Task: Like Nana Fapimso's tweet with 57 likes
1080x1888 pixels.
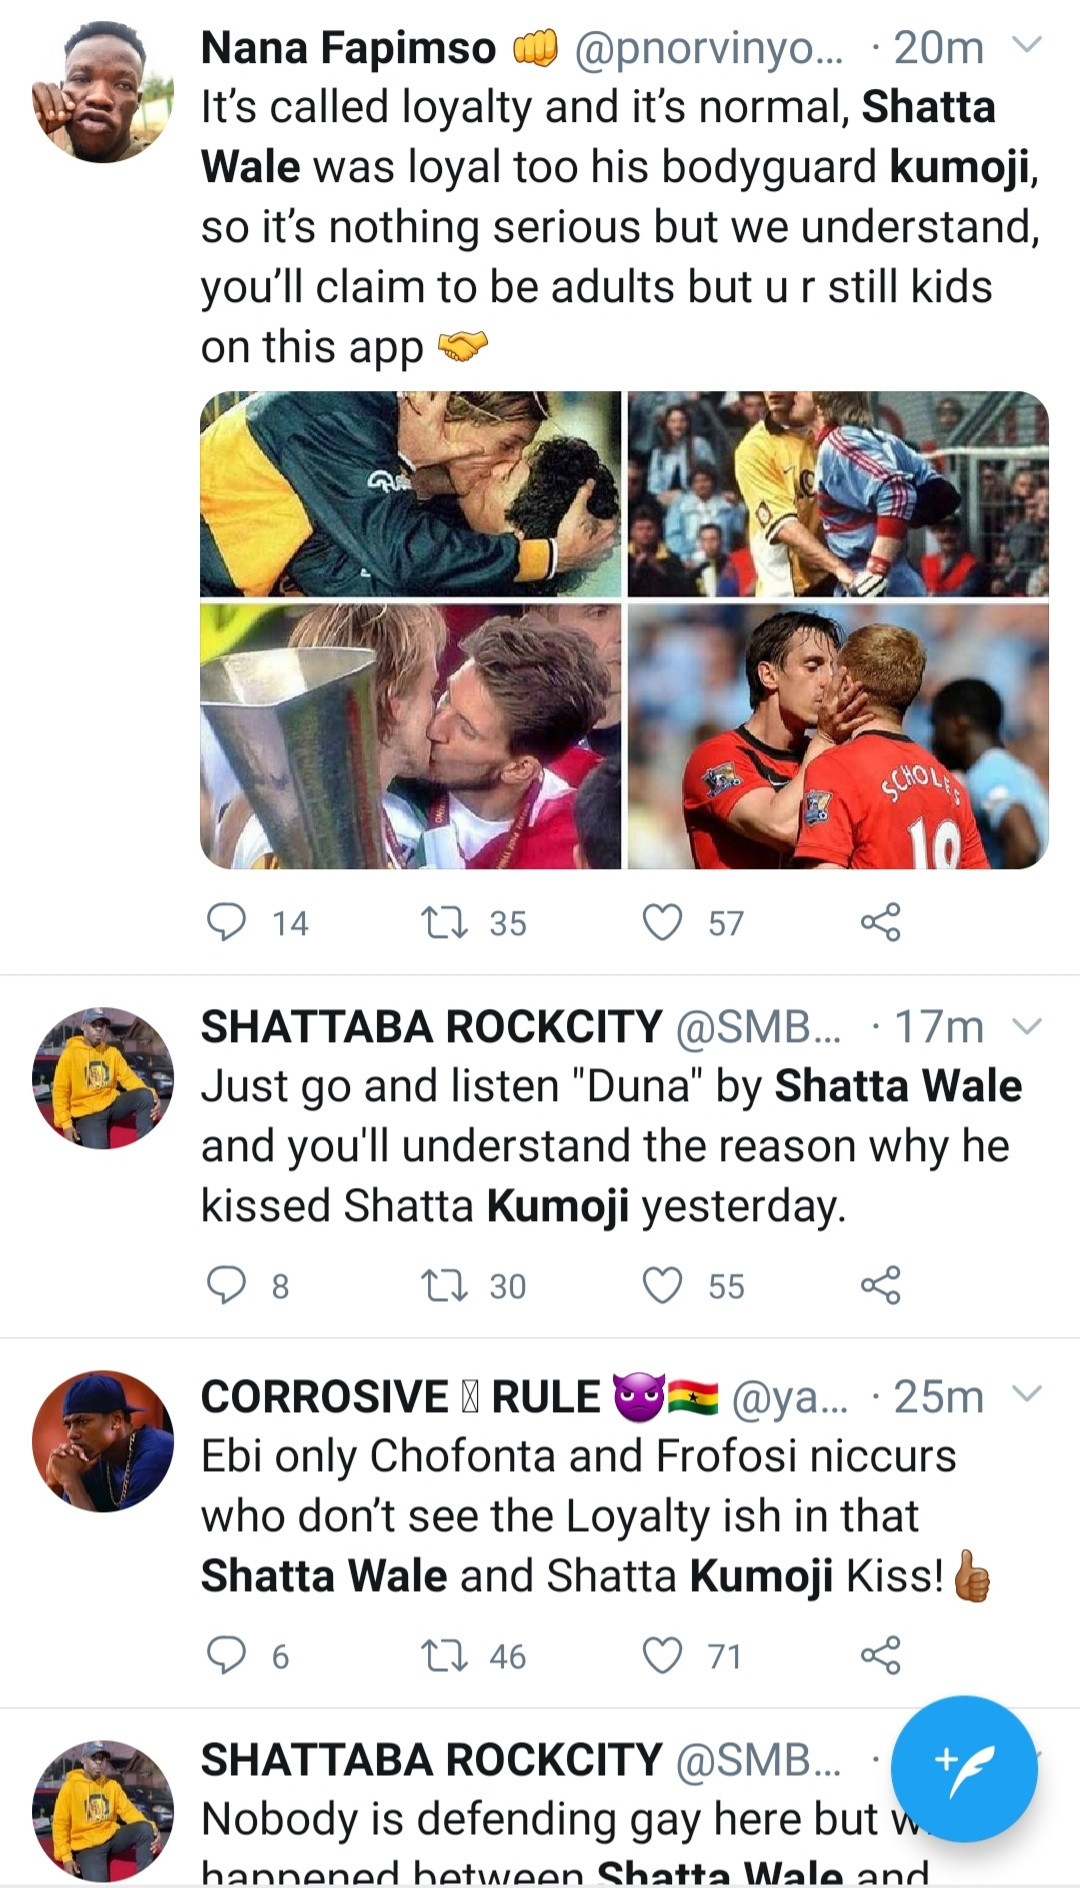Action: tap(662, 922)
